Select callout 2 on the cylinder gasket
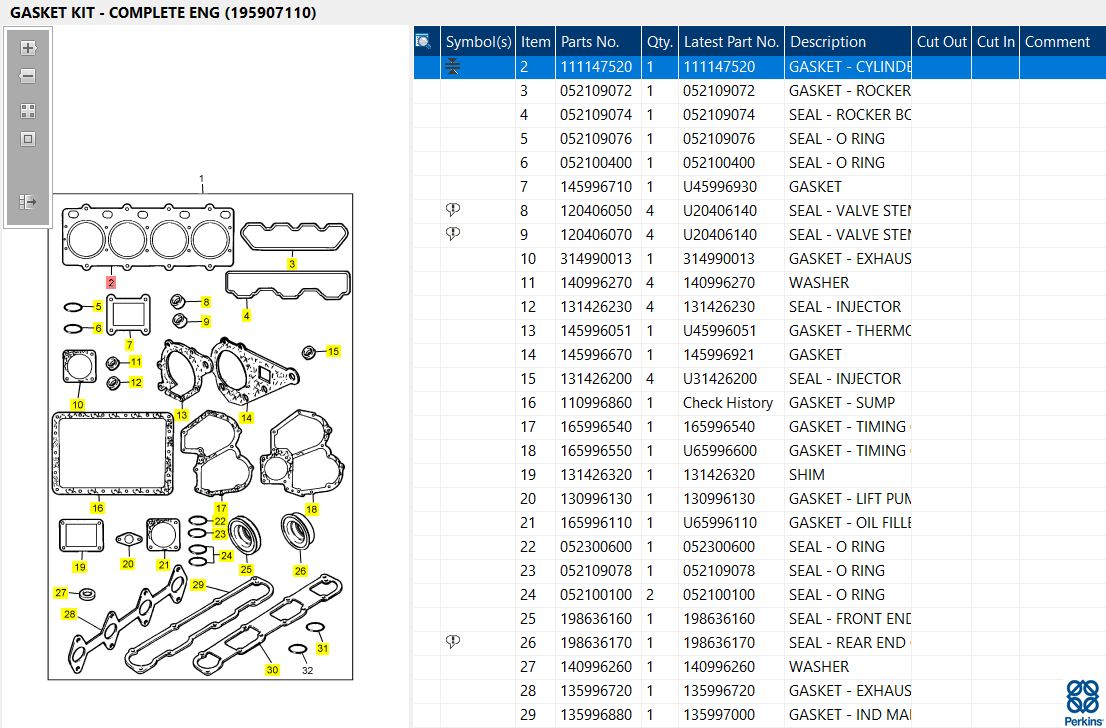The height and width of the screenshot is (728, 1106). click(111, 283)
